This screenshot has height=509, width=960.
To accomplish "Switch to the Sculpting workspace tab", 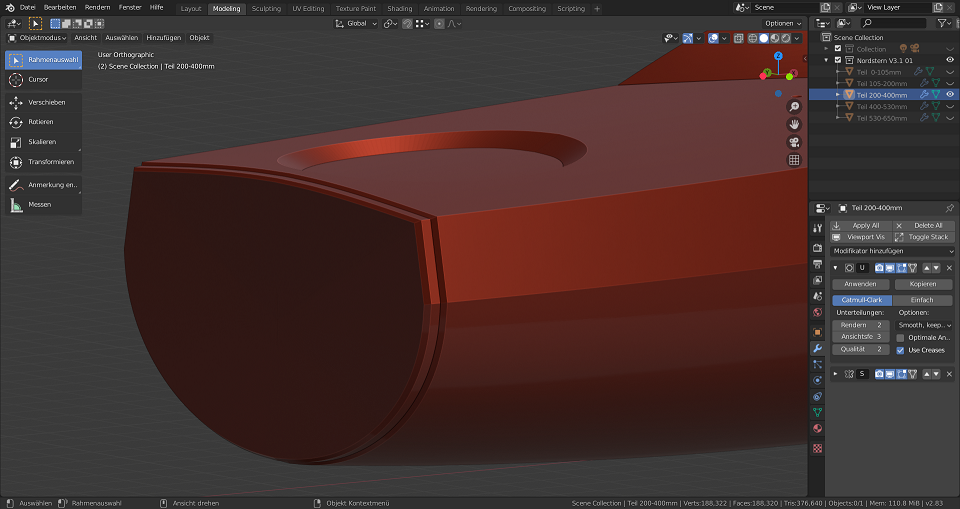I will pos(266,8).
